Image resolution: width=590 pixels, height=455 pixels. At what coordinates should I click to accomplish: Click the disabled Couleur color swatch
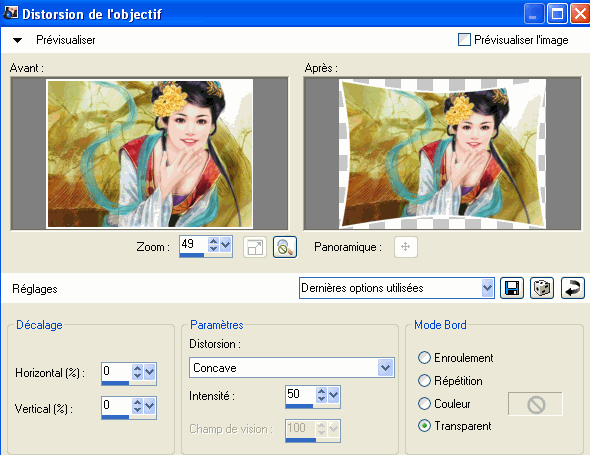[535, 404]
